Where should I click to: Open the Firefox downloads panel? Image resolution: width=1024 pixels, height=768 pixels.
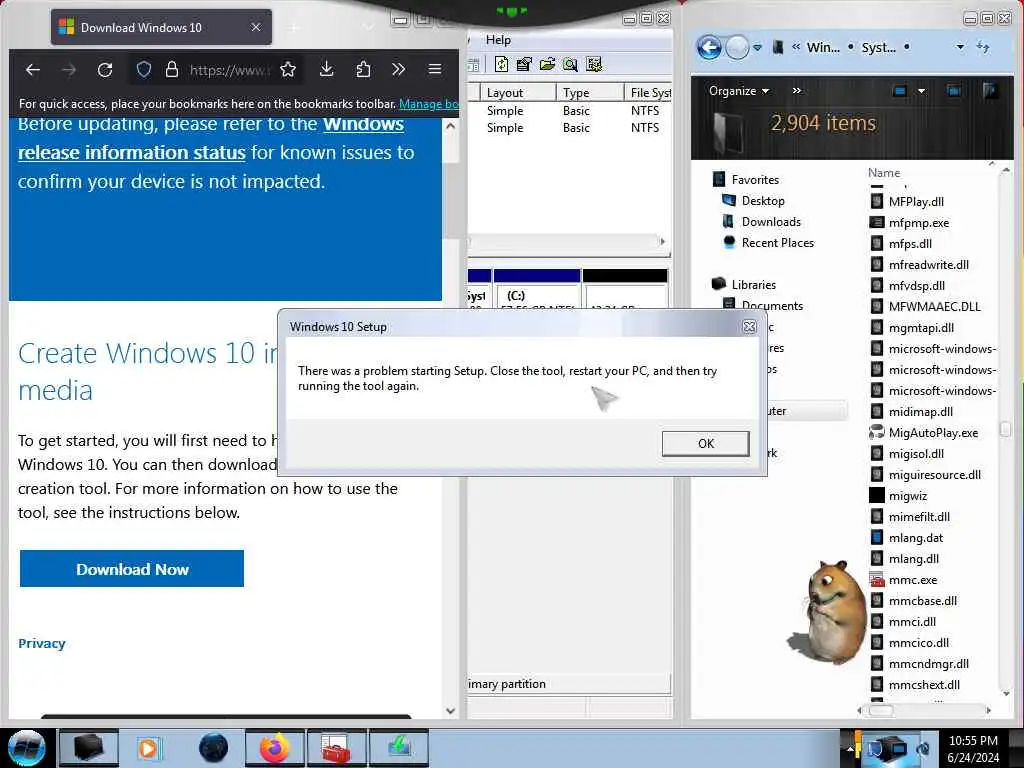327,69
